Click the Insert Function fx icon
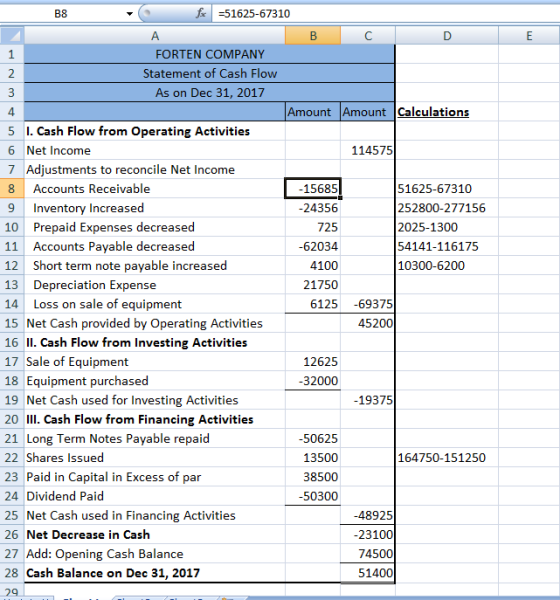Image resolution: width=560 pixels, height=600 pixels. (x=201, y=14)
